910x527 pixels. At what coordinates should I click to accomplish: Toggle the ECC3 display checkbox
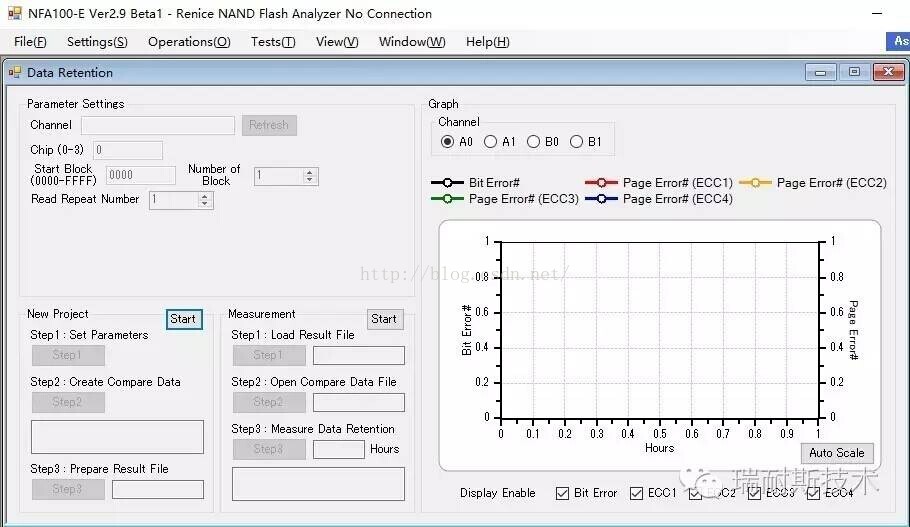point(754,493)
